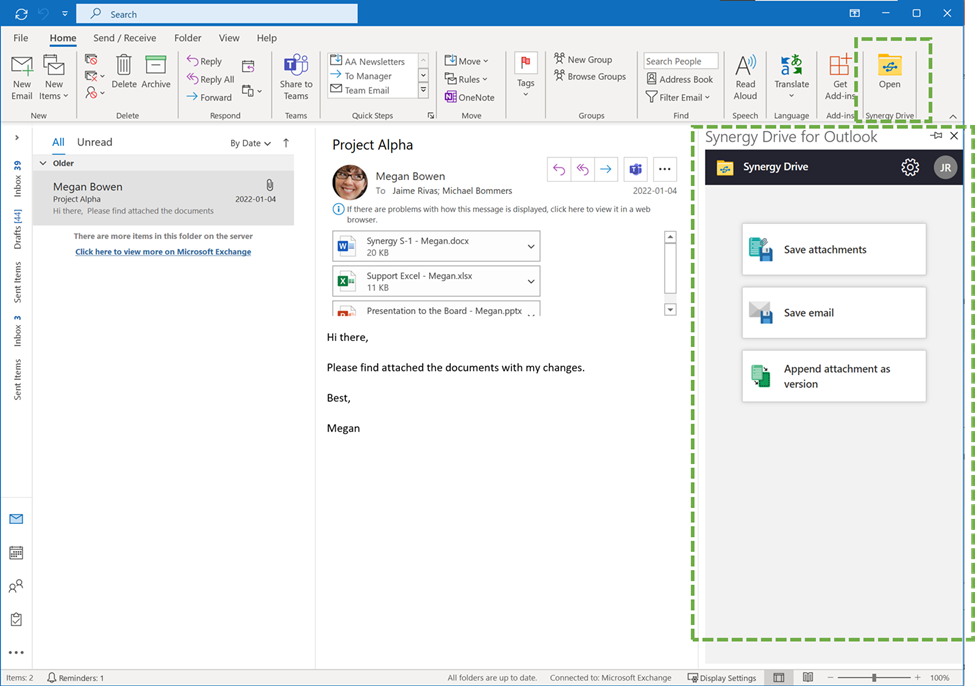Image resolution: width=975 pixels, height=686 pixels.
Task: Open Synergy S-1 - Megan.docx attachment
Action: [430, 246]
